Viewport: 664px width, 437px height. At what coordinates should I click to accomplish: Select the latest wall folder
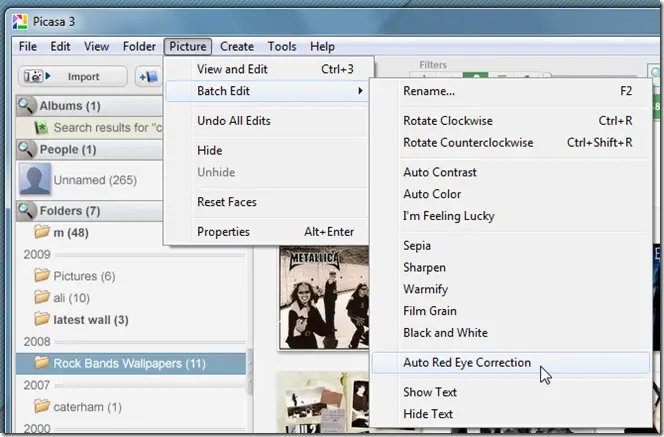tap(91, 320)
